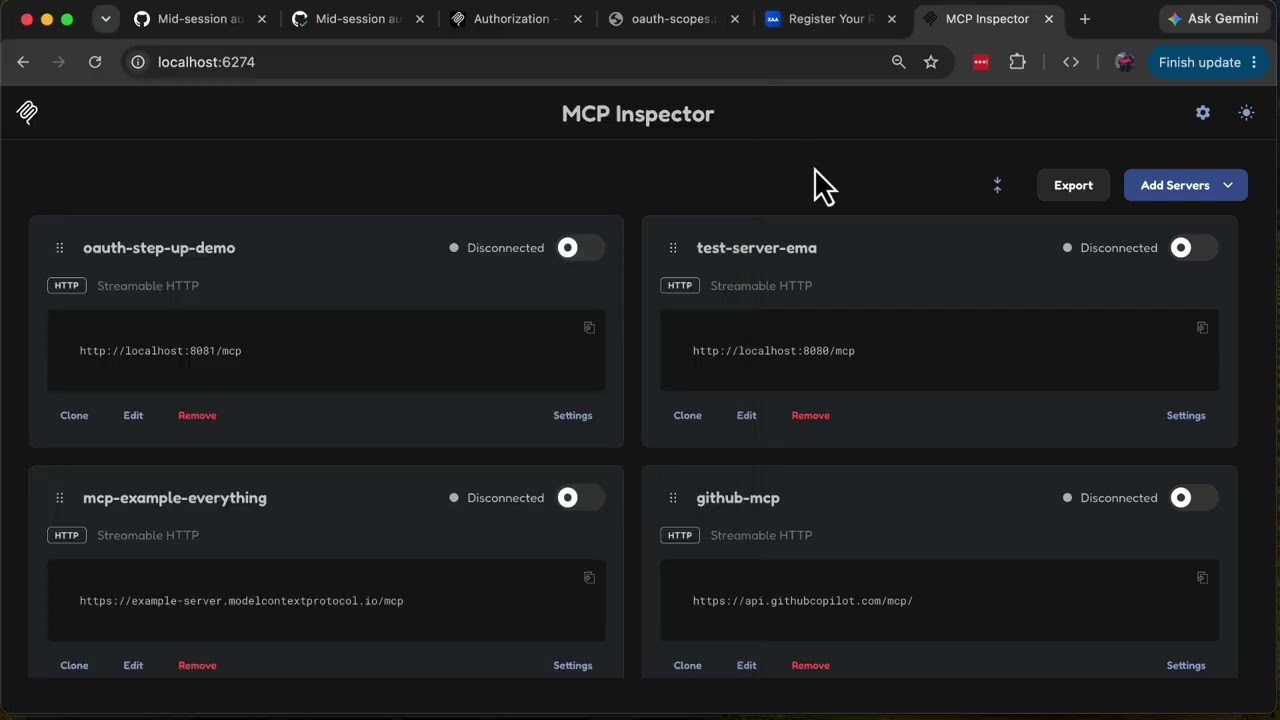Select the MCP Inspector tab

click(x=988, y=19)
